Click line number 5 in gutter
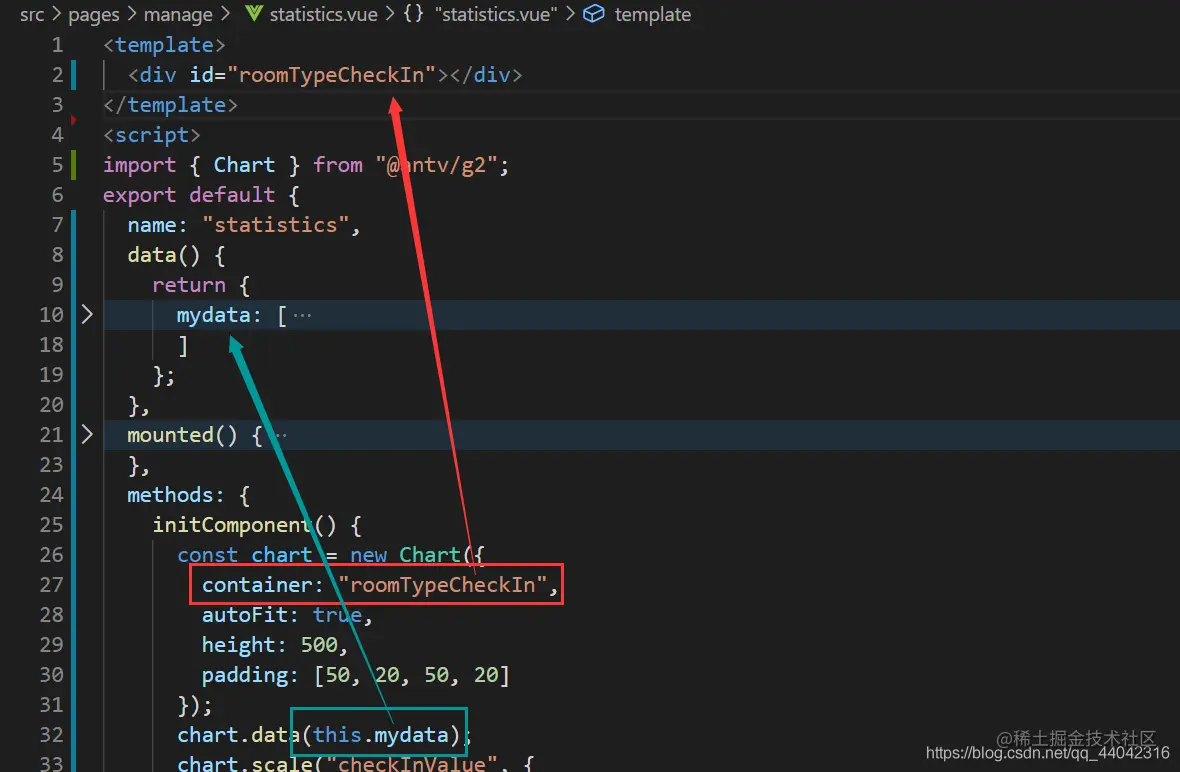The width and height of the screenshot is (1180, 772). tap(57, 165)
